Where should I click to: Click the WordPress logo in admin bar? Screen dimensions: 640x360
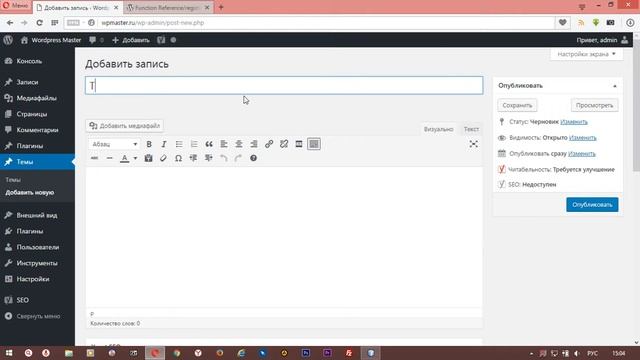pyautogui.click(x=8, y=40)
